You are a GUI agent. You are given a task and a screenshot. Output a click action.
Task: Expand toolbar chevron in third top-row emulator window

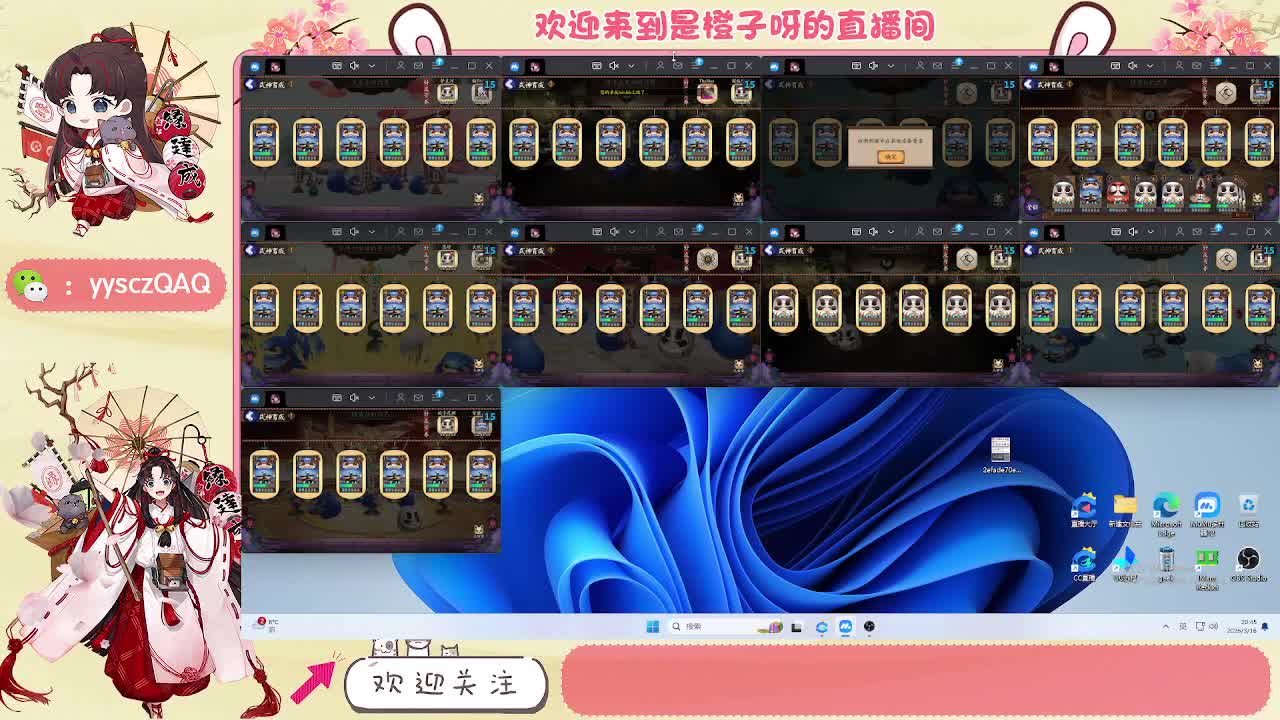pyautogui.click(x=891, y=66)
